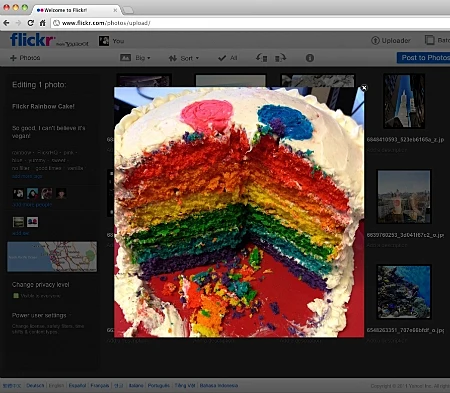Click the 'add more tags' link
Screen dimensions: 450x393
tap(27, 176)
